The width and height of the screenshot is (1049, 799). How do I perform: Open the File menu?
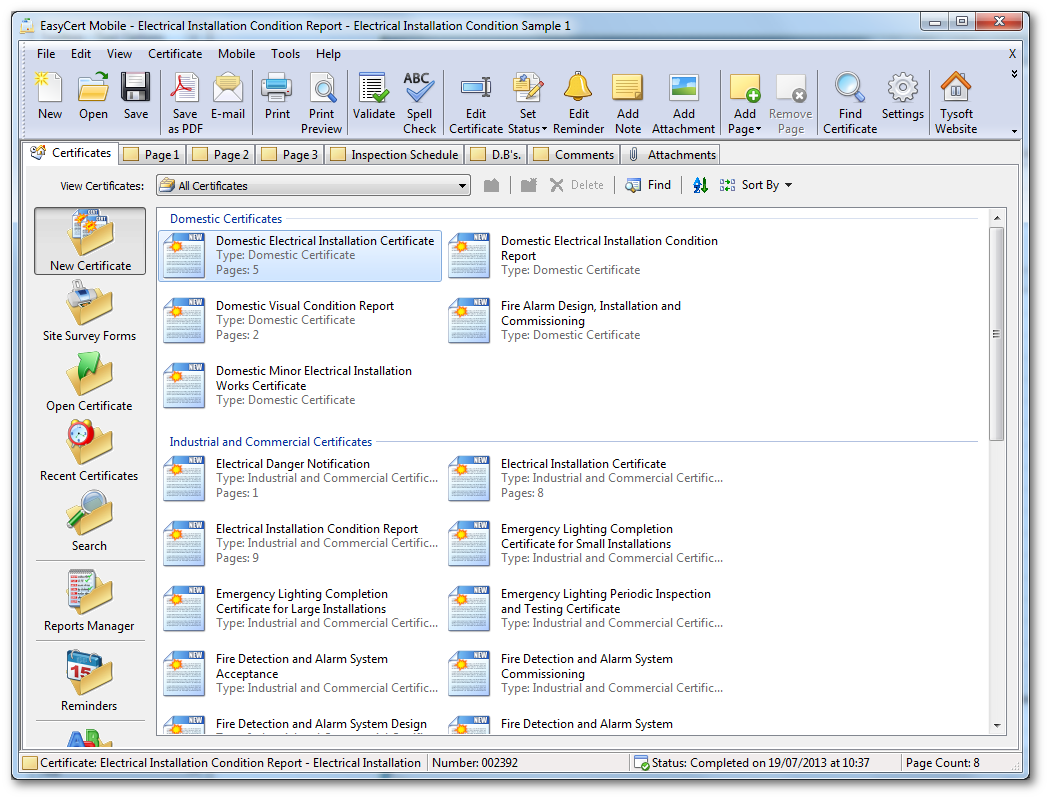coord(46,54)
